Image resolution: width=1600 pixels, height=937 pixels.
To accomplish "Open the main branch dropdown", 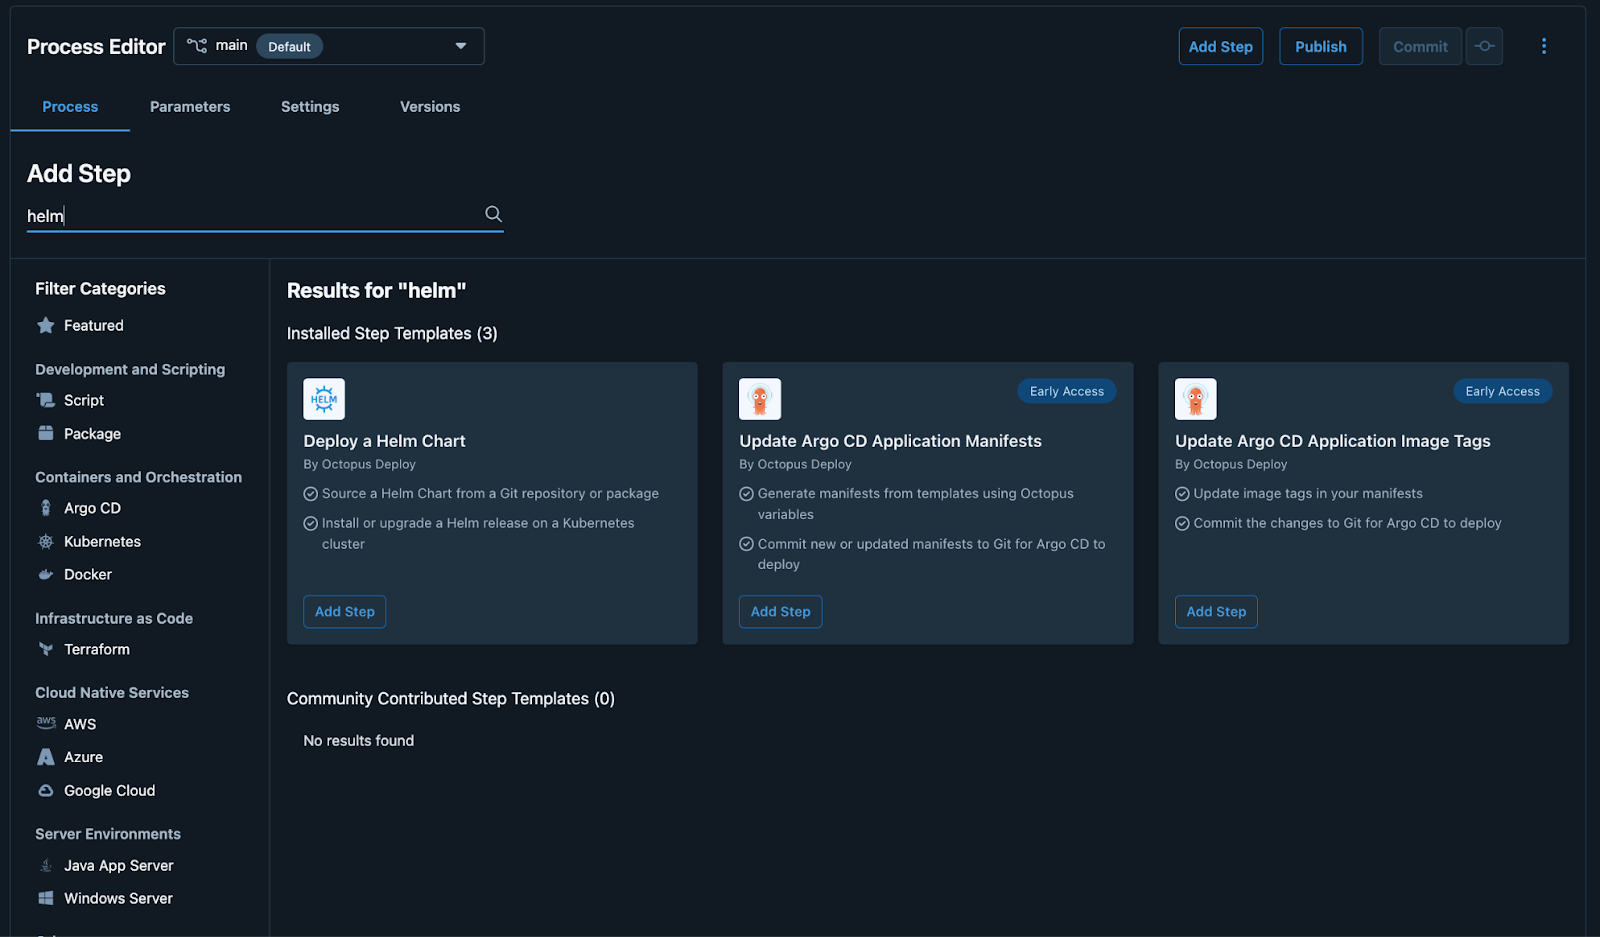I will click(x=329, y=46).
